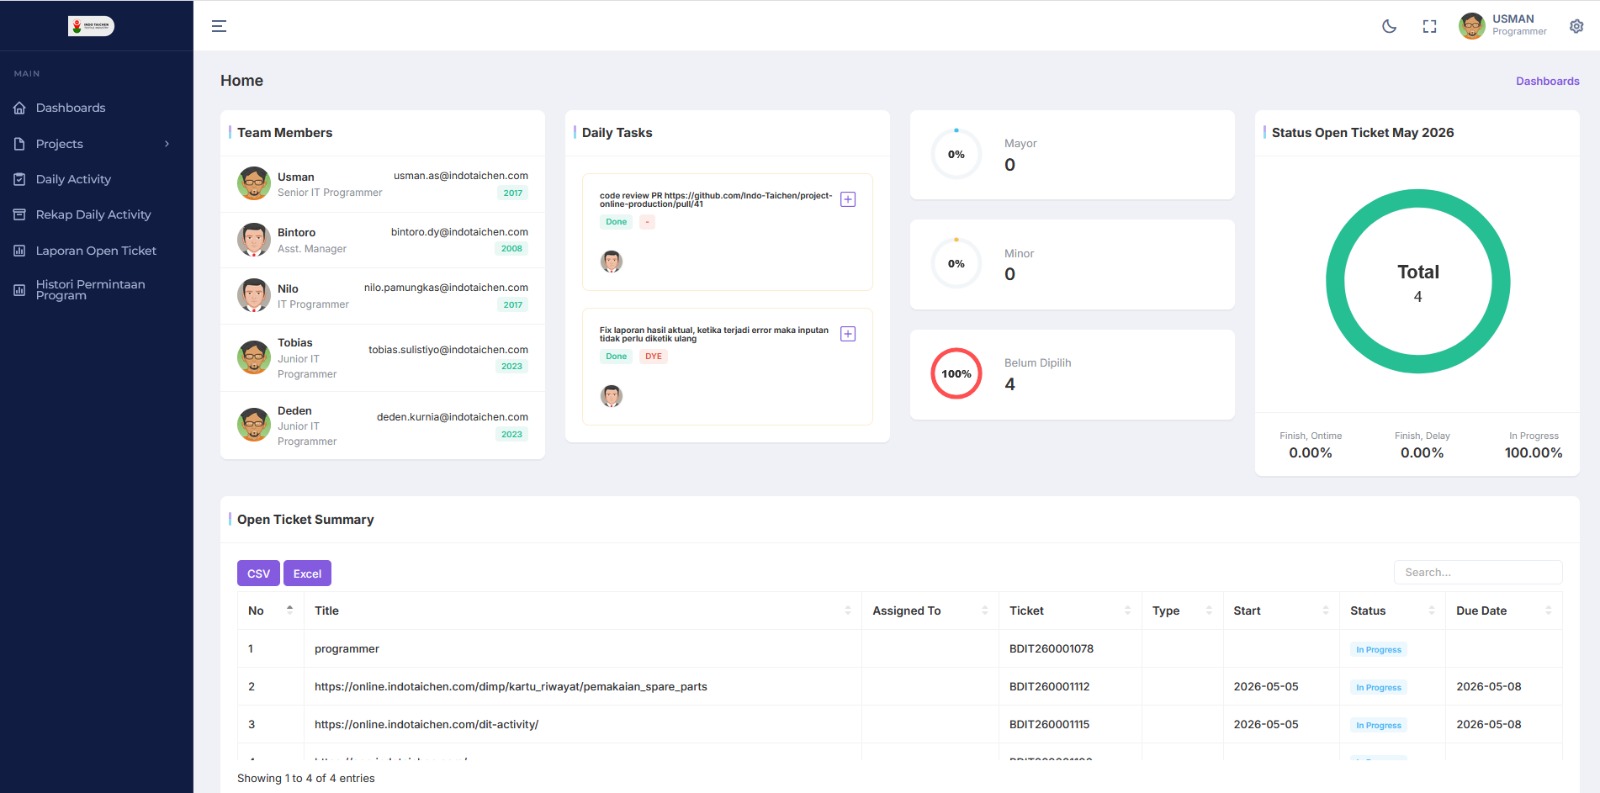Expand the Fix laporan hasil aktual task
1600x793 pixels.
(848, 334)
